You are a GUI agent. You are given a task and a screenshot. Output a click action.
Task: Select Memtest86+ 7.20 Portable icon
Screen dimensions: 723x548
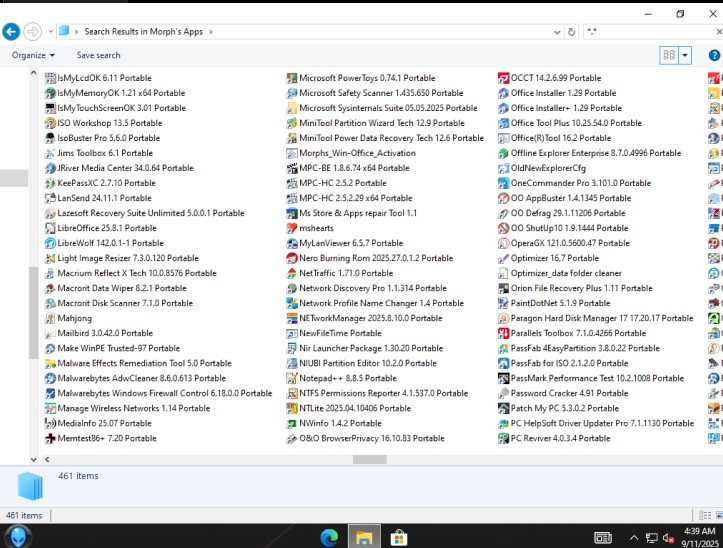coord(50,438)
